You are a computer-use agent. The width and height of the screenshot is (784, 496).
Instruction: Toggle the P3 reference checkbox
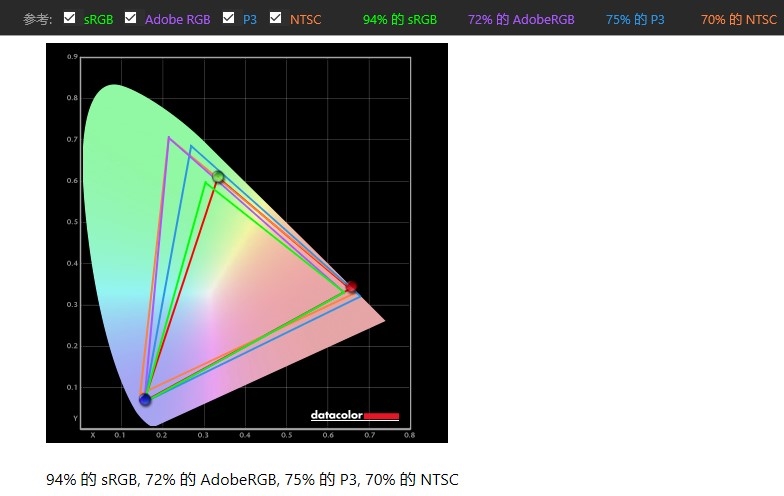pos(228,18)
